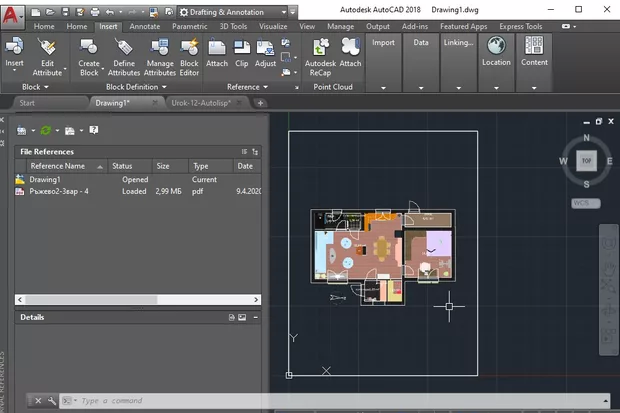Open help in External References palette
620x413 pixels.
(x=93, y=130)
